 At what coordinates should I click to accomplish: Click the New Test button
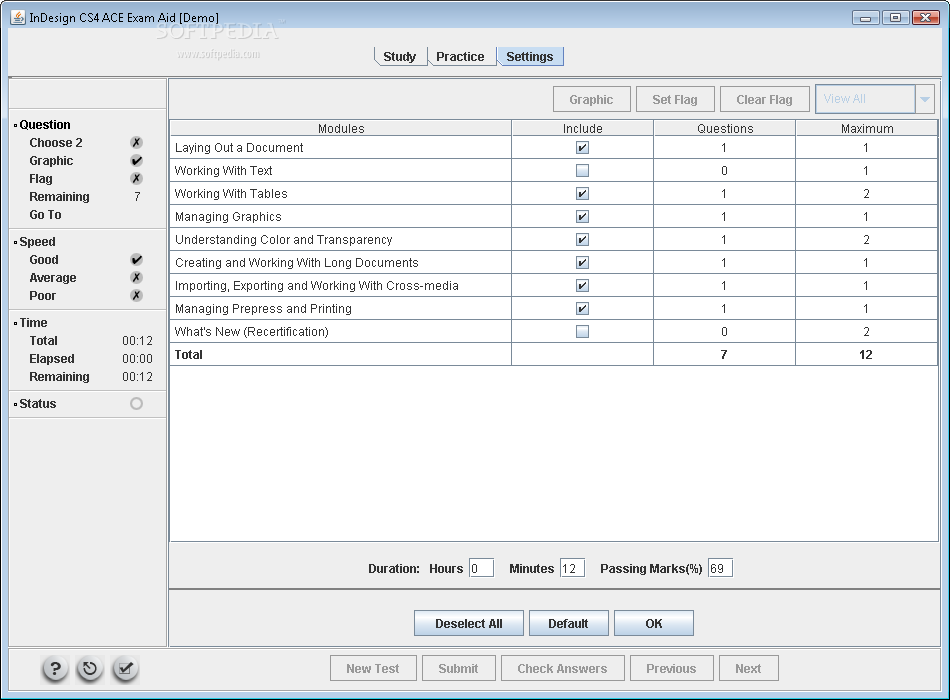tap(373, 668)
